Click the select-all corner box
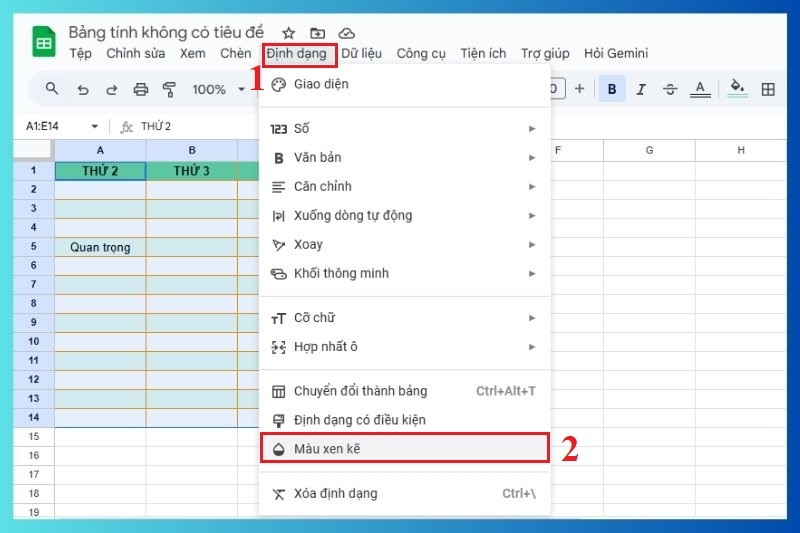This screenshot has width=800, height=533. coord(34,150)
